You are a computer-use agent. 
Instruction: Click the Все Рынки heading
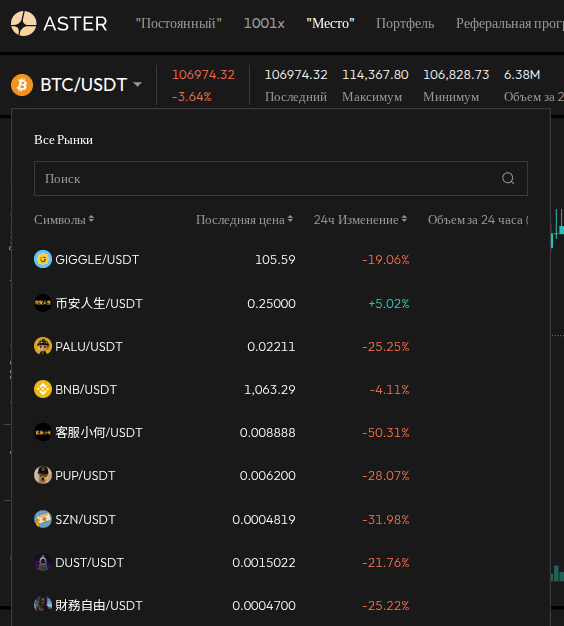(63, 140)
